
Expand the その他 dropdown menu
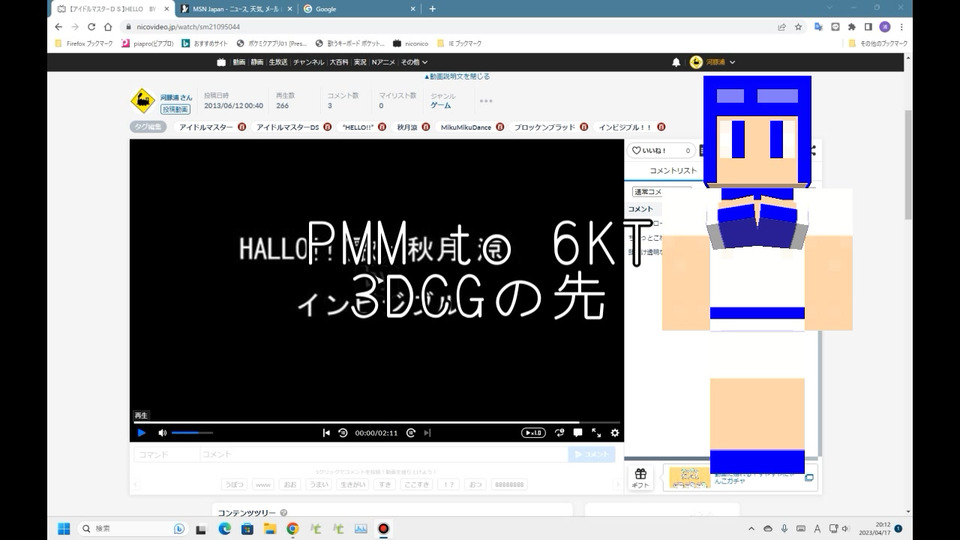coord(414,62)
